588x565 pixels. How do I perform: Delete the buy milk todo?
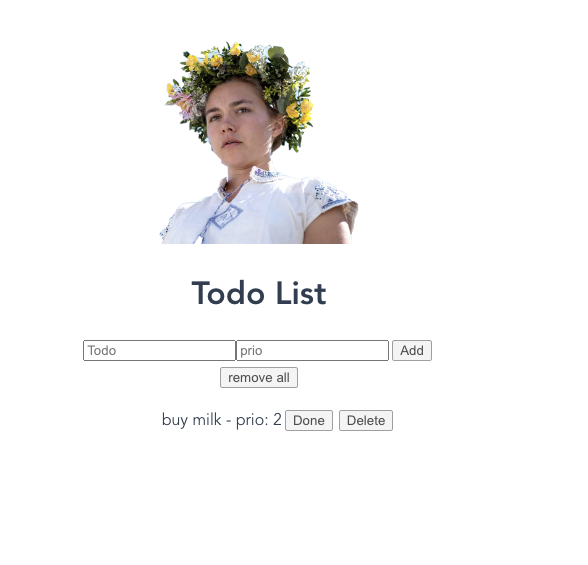(366, 420)
